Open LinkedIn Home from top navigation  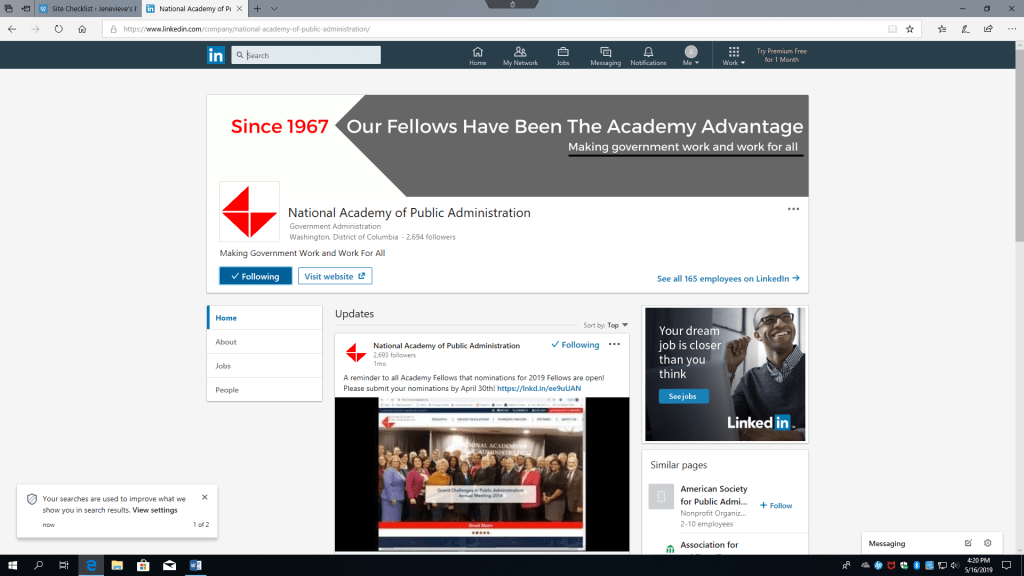[477, 56]
